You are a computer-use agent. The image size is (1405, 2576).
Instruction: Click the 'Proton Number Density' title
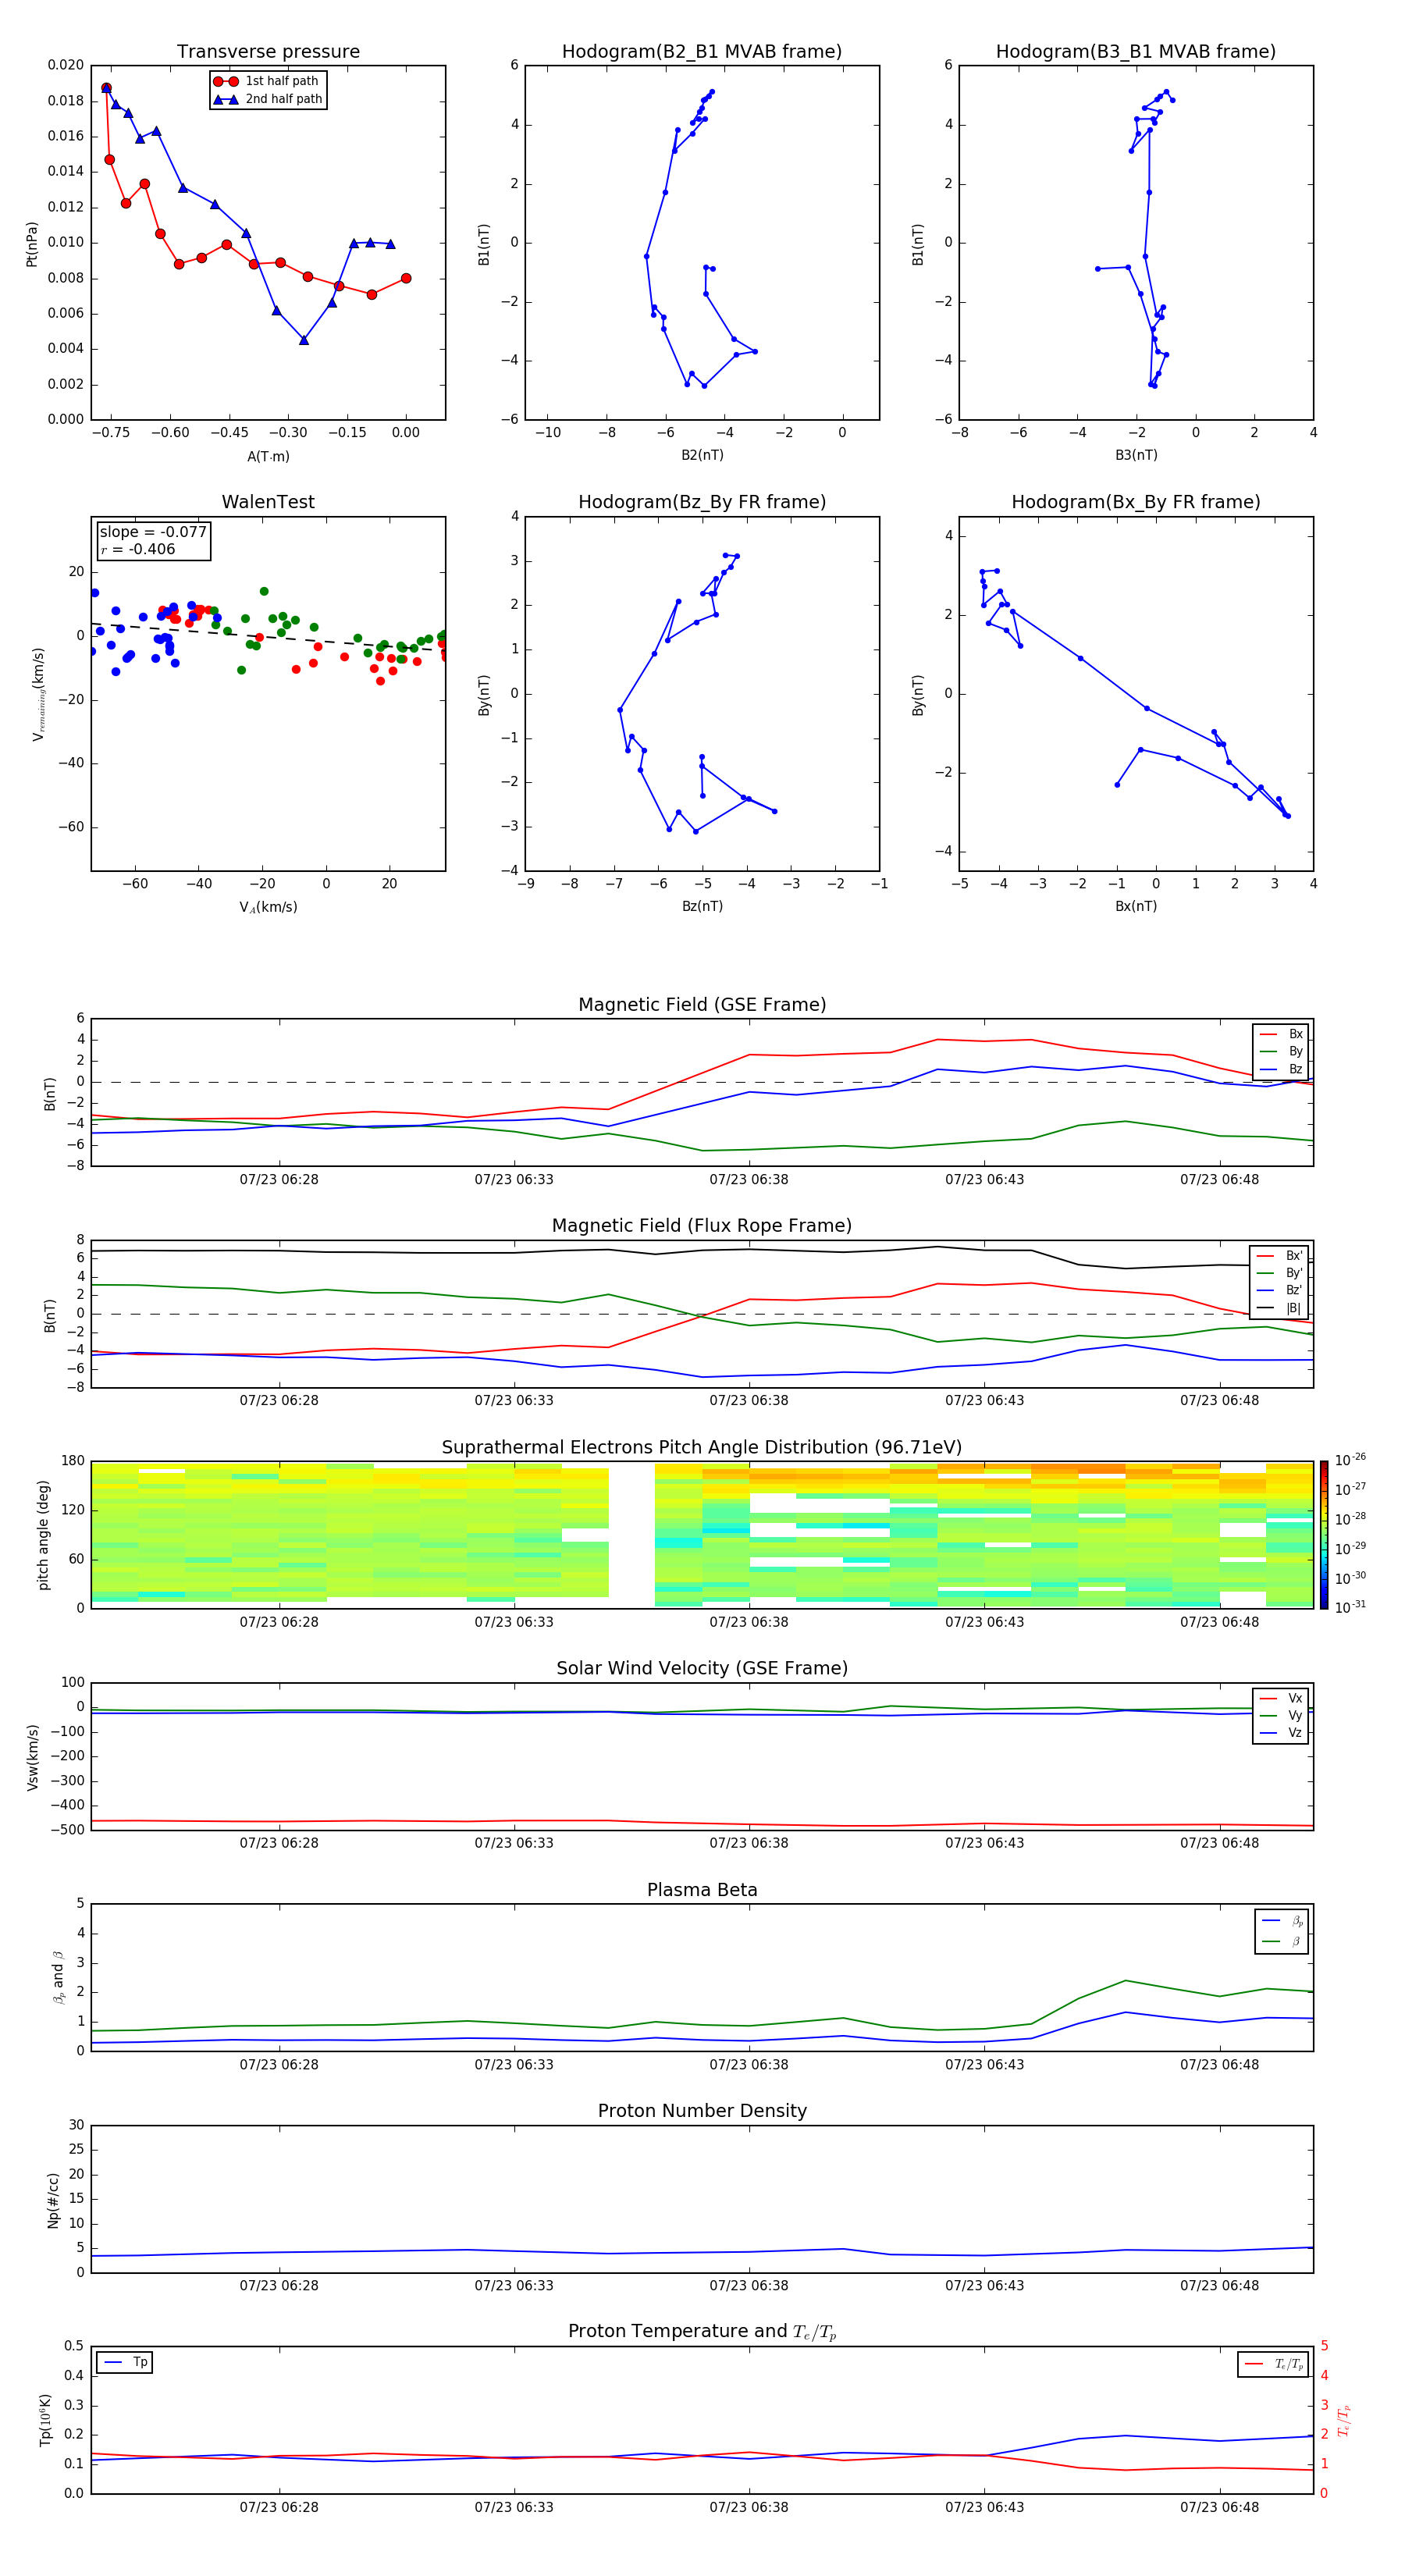tap(702, 2111)
